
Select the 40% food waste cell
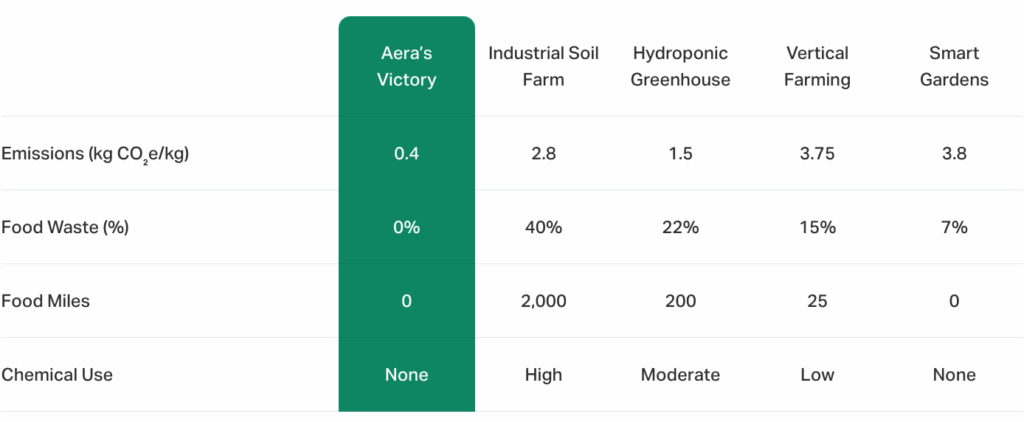click(543, 227)
